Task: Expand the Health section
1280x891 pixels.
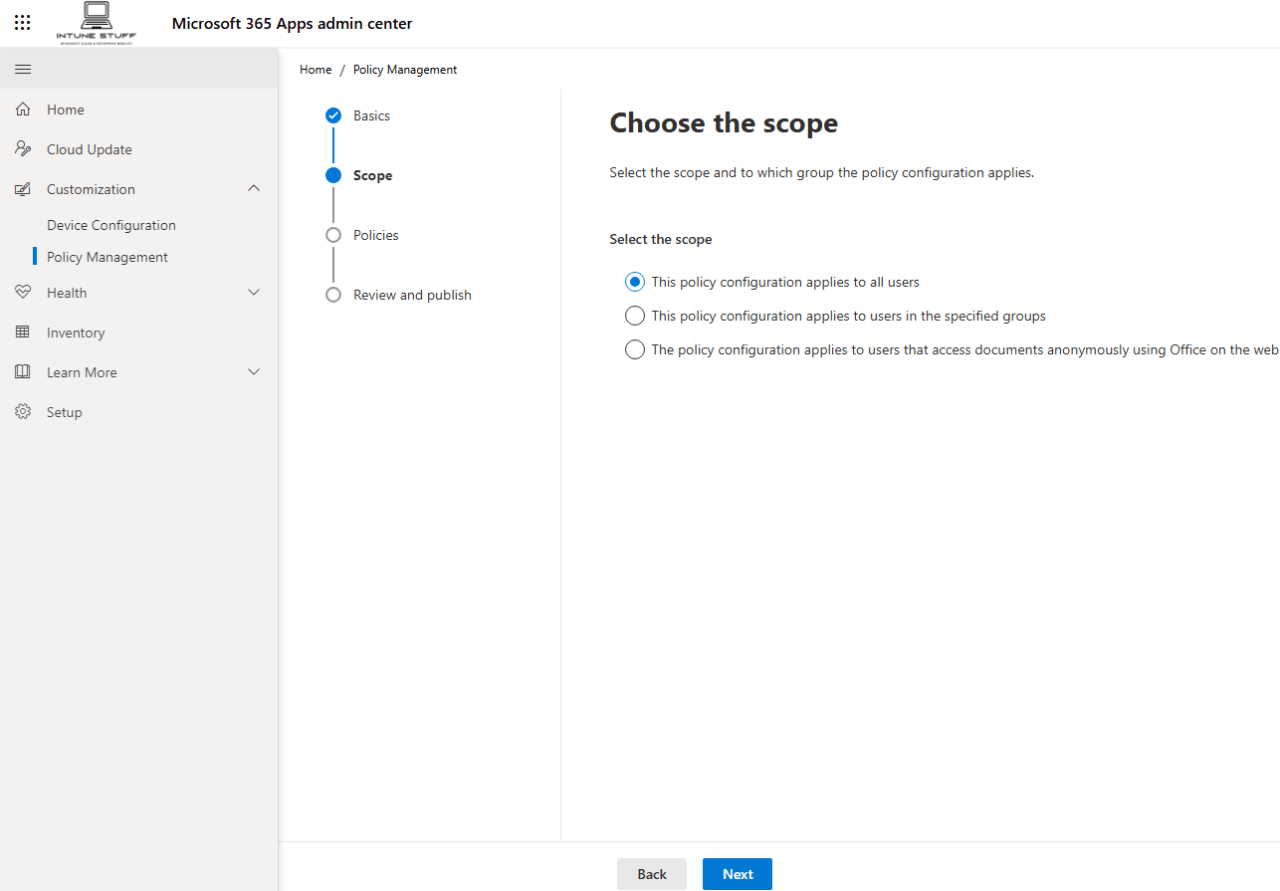Action: coord(254,292)
